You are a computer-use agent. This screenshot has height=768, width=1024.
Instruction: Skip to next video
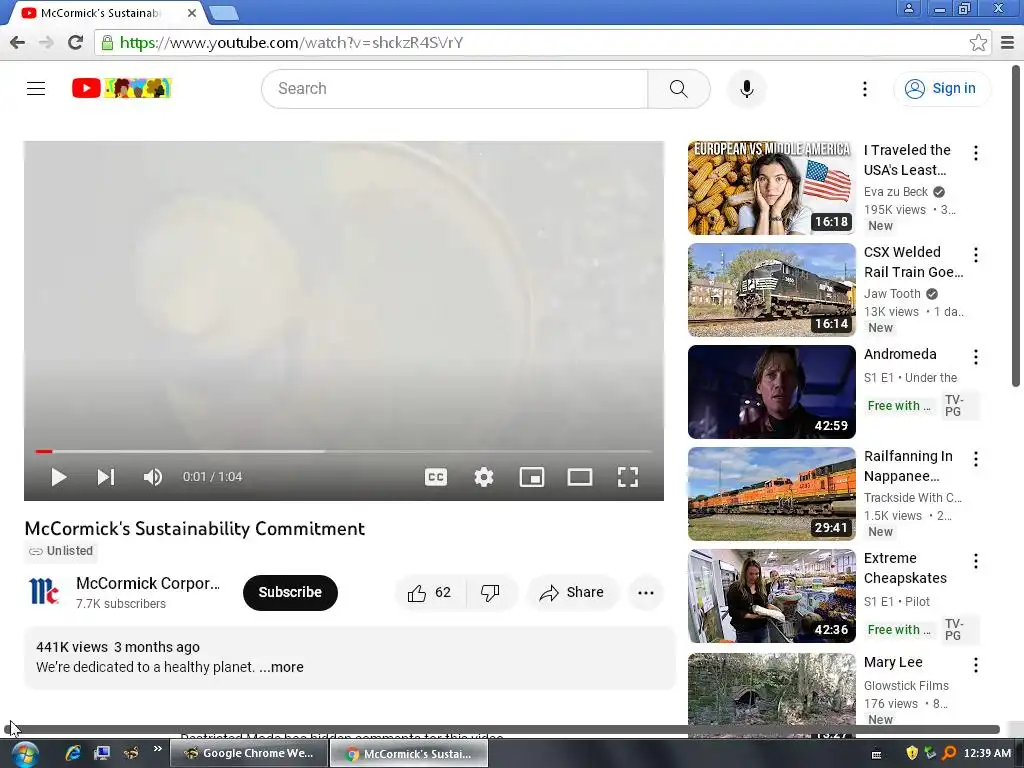[106, 477]
